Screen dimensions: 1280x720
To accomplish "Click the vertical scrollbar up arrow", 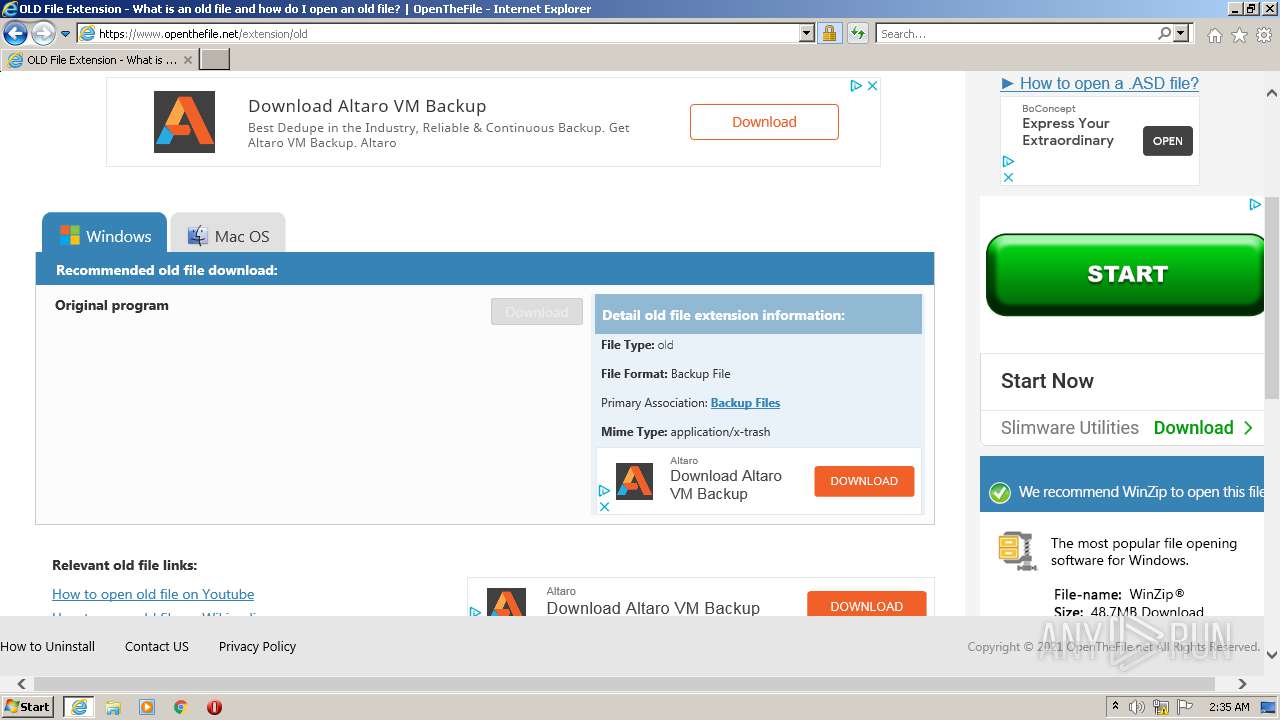I will click(x=1271, y=94).
